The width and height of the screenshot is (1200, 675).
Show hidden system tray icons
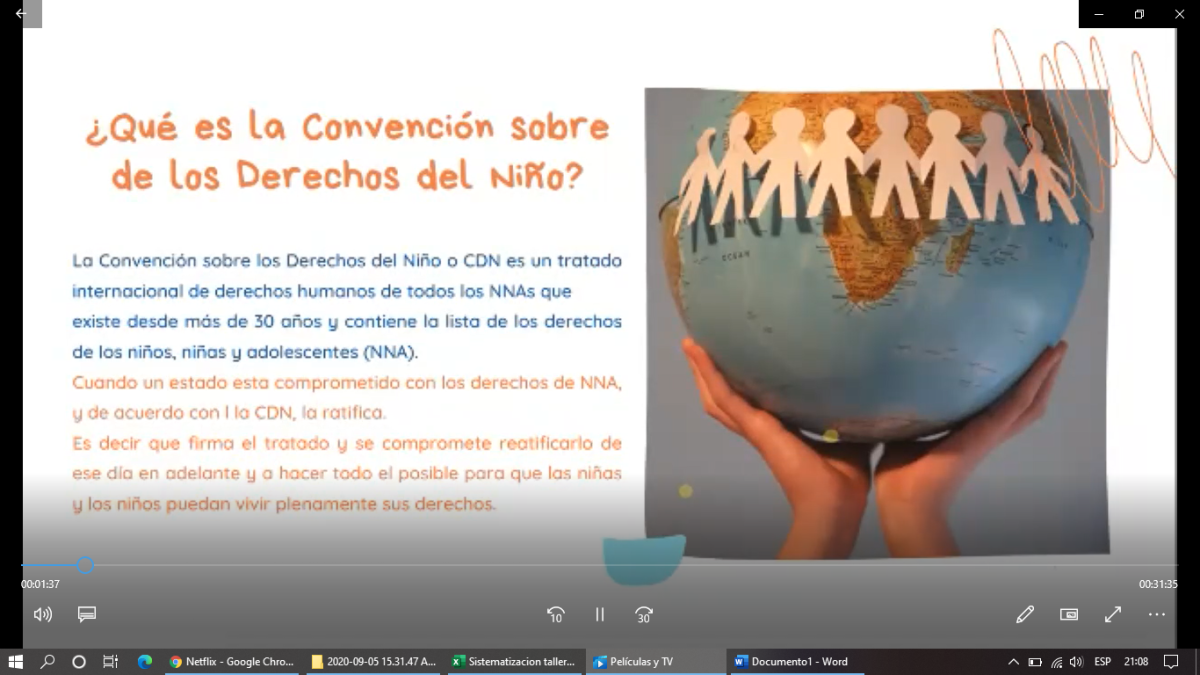tap(1013, 662)
